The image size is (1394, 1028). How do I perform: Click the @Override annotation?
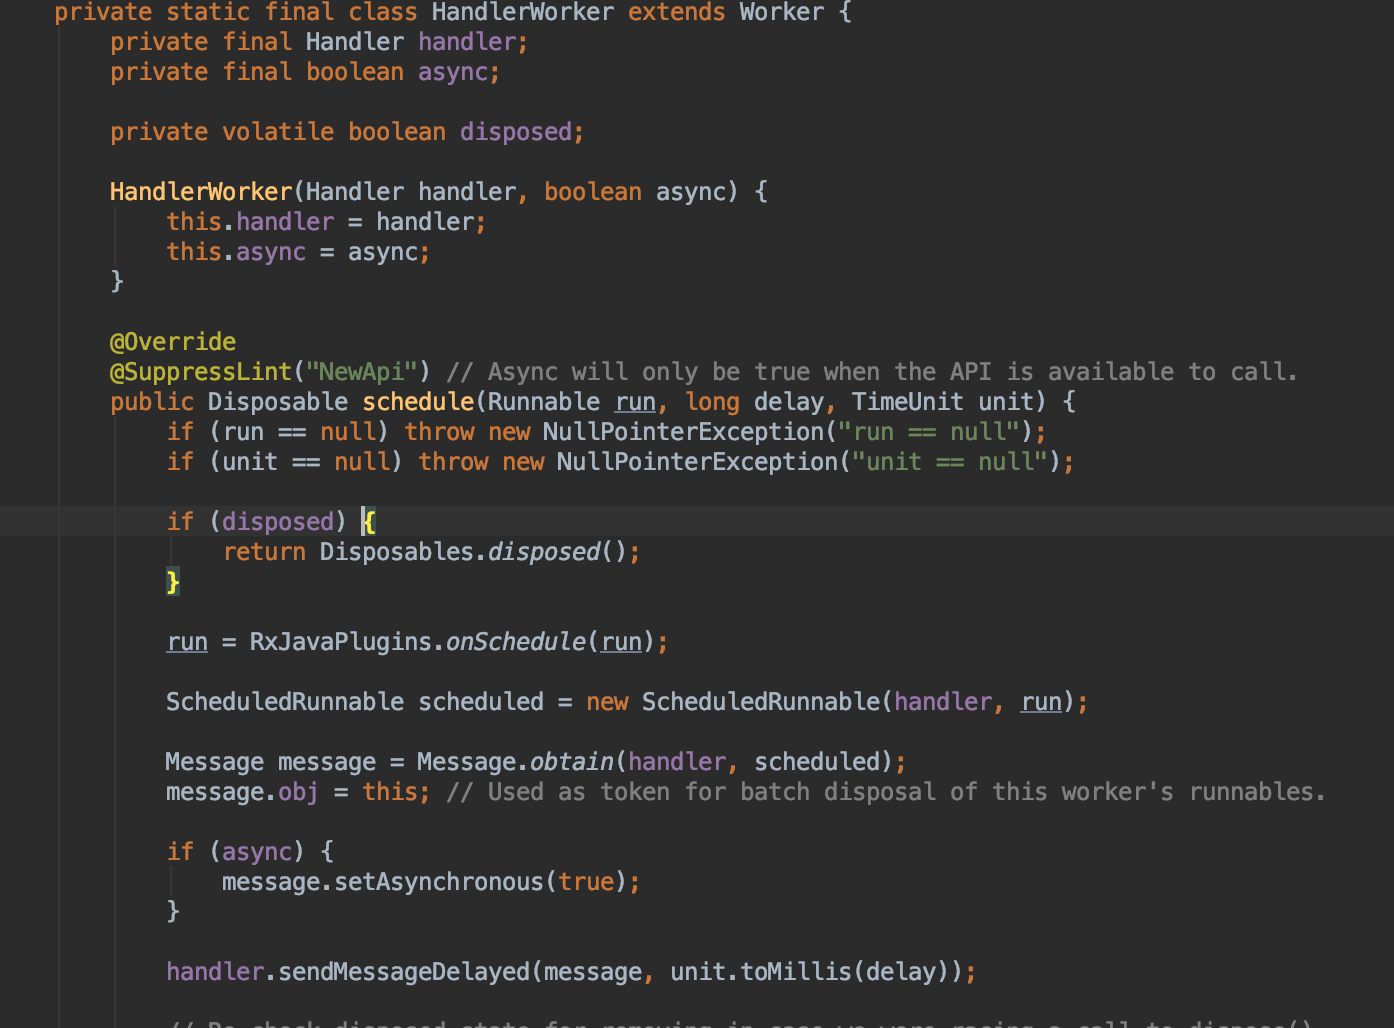coord(173,342)
